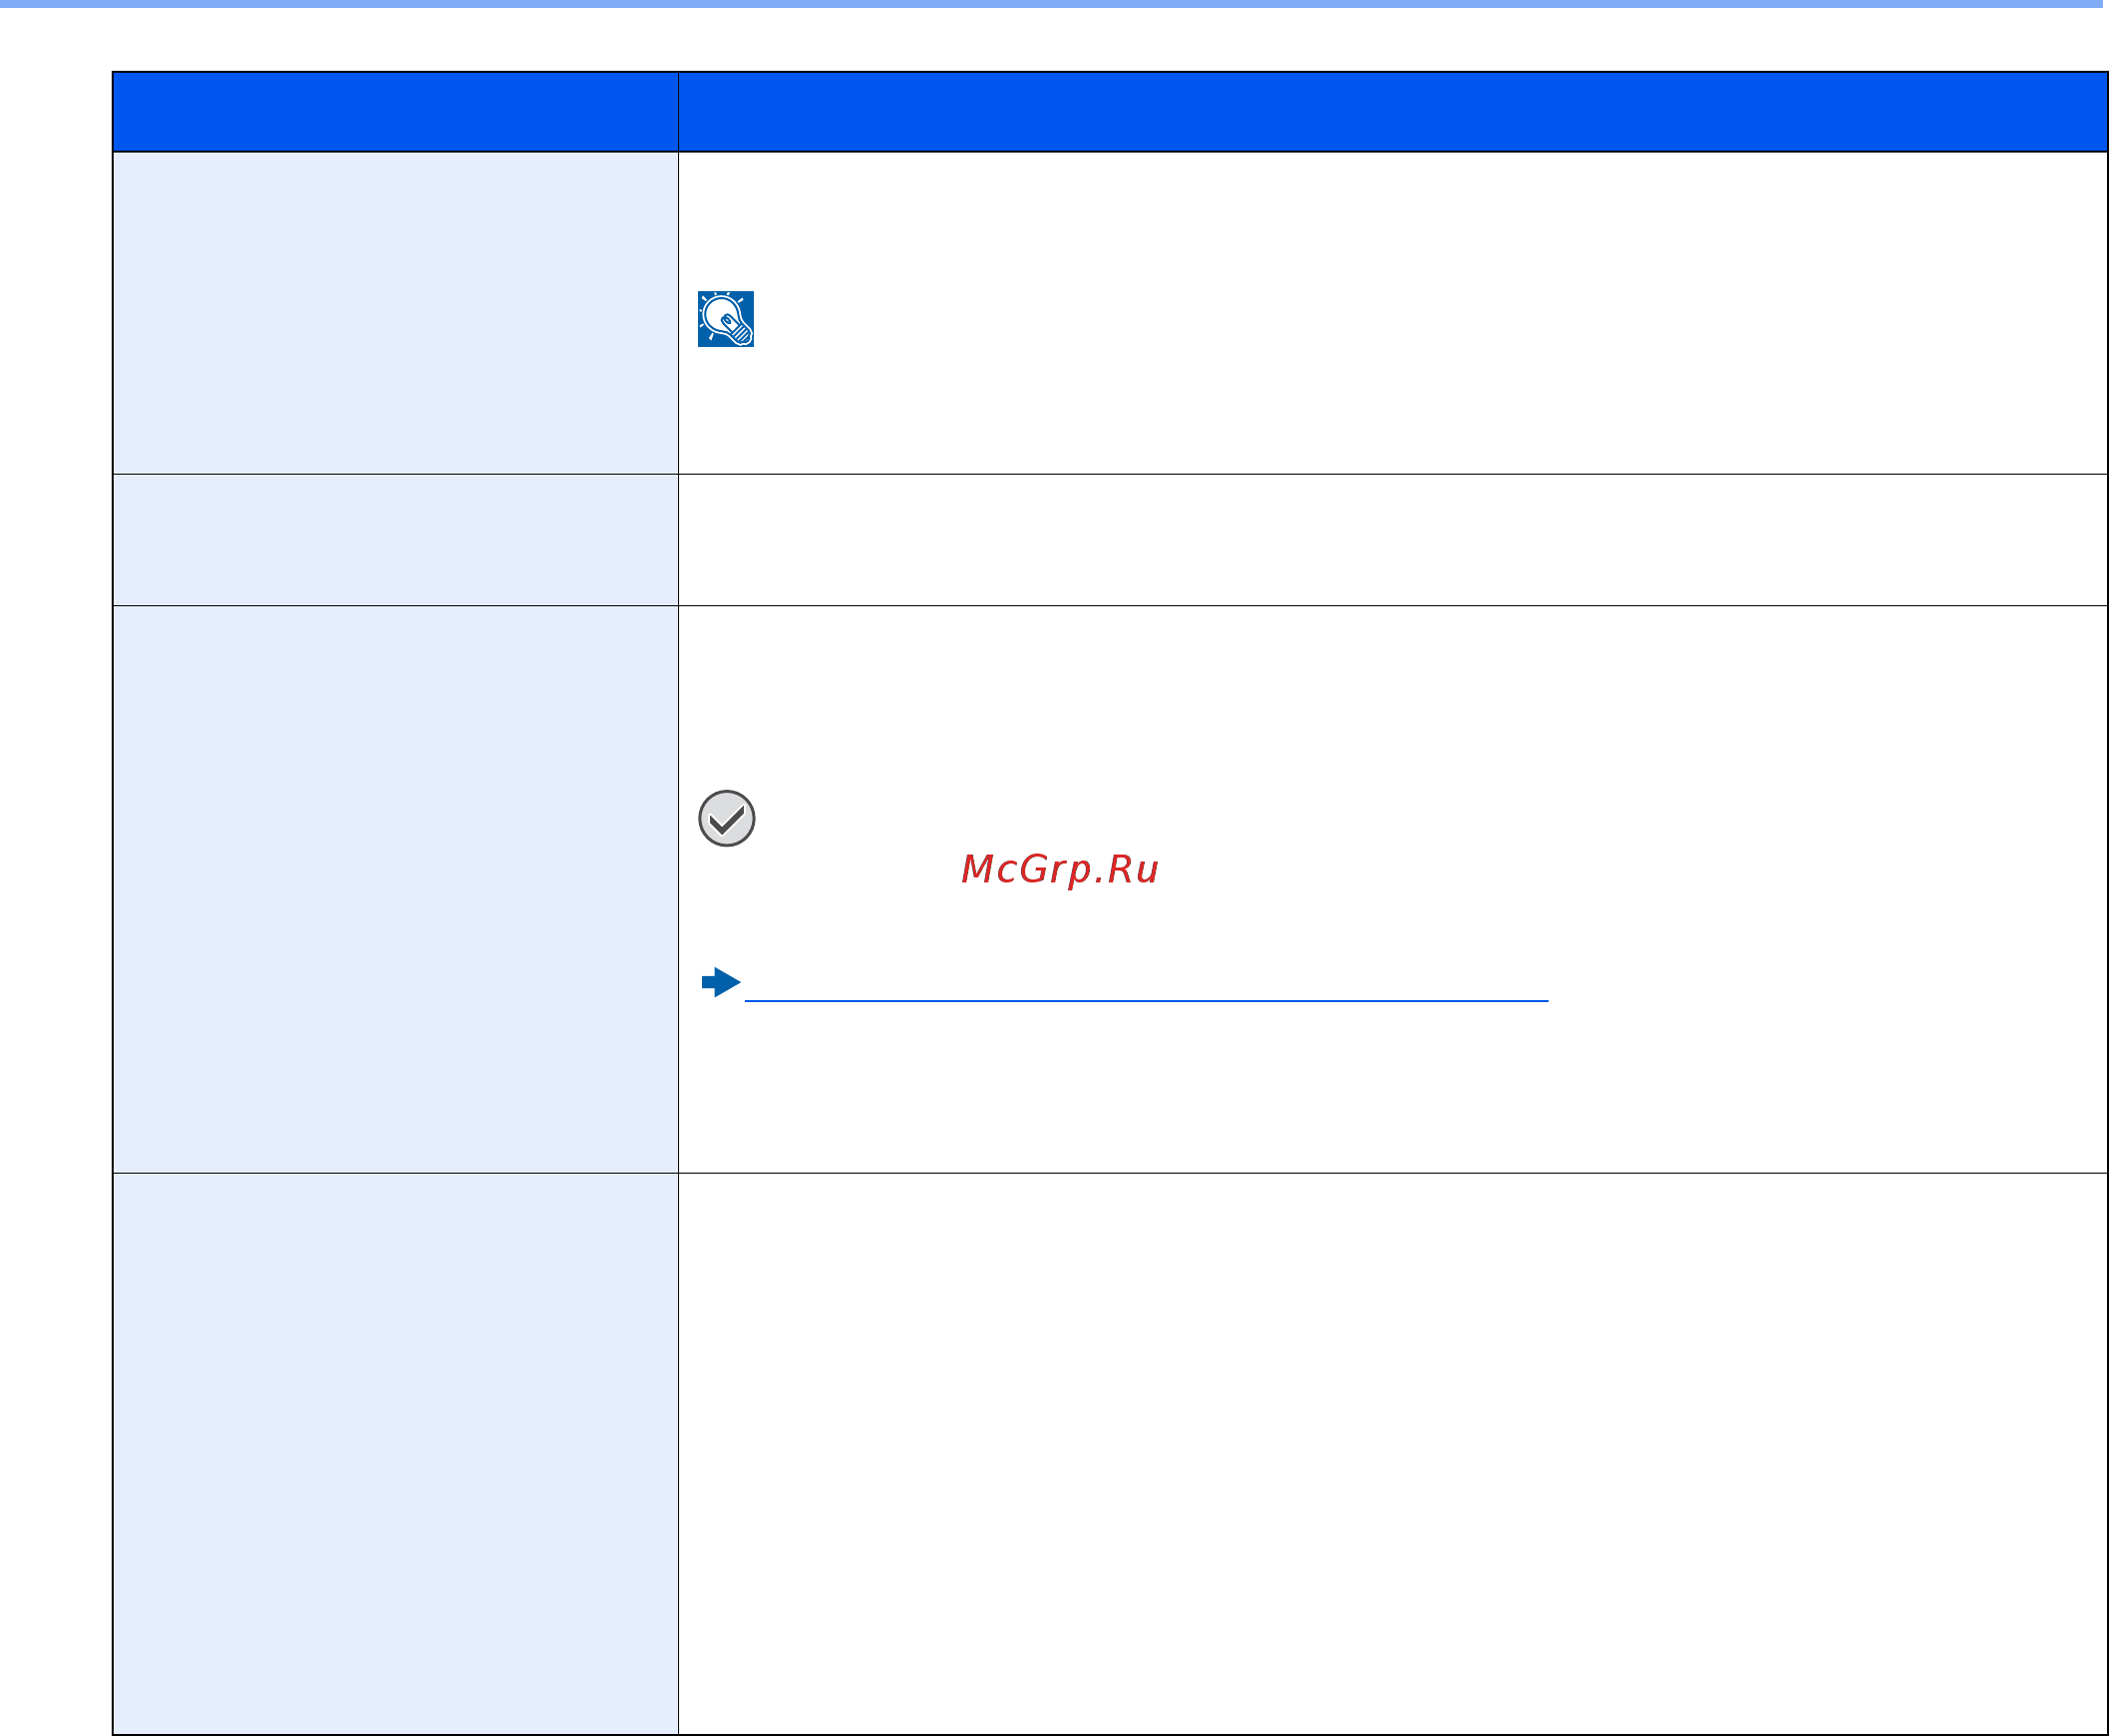Click the white cell containing the checkmark icon
The height and width of the screenshot is (1736, 2109).
[1393, 889]
